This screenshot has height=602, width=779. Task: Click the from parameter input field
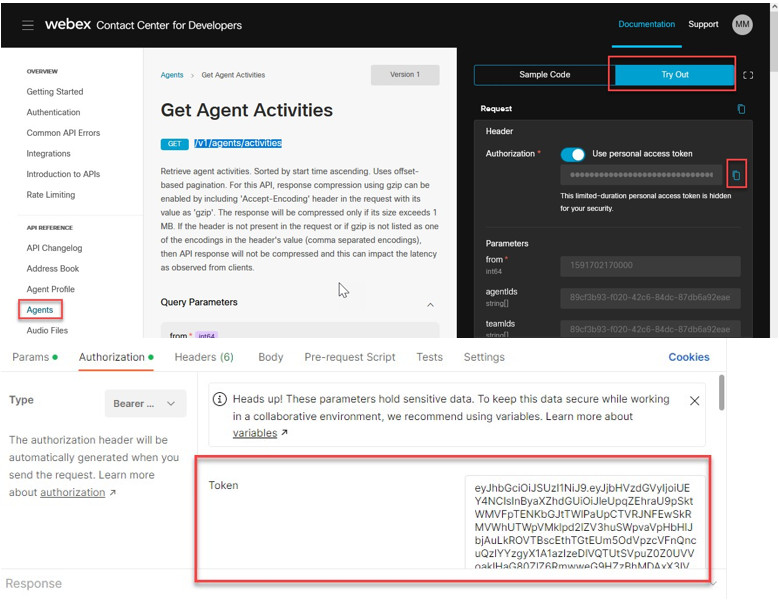pos(650,266)
